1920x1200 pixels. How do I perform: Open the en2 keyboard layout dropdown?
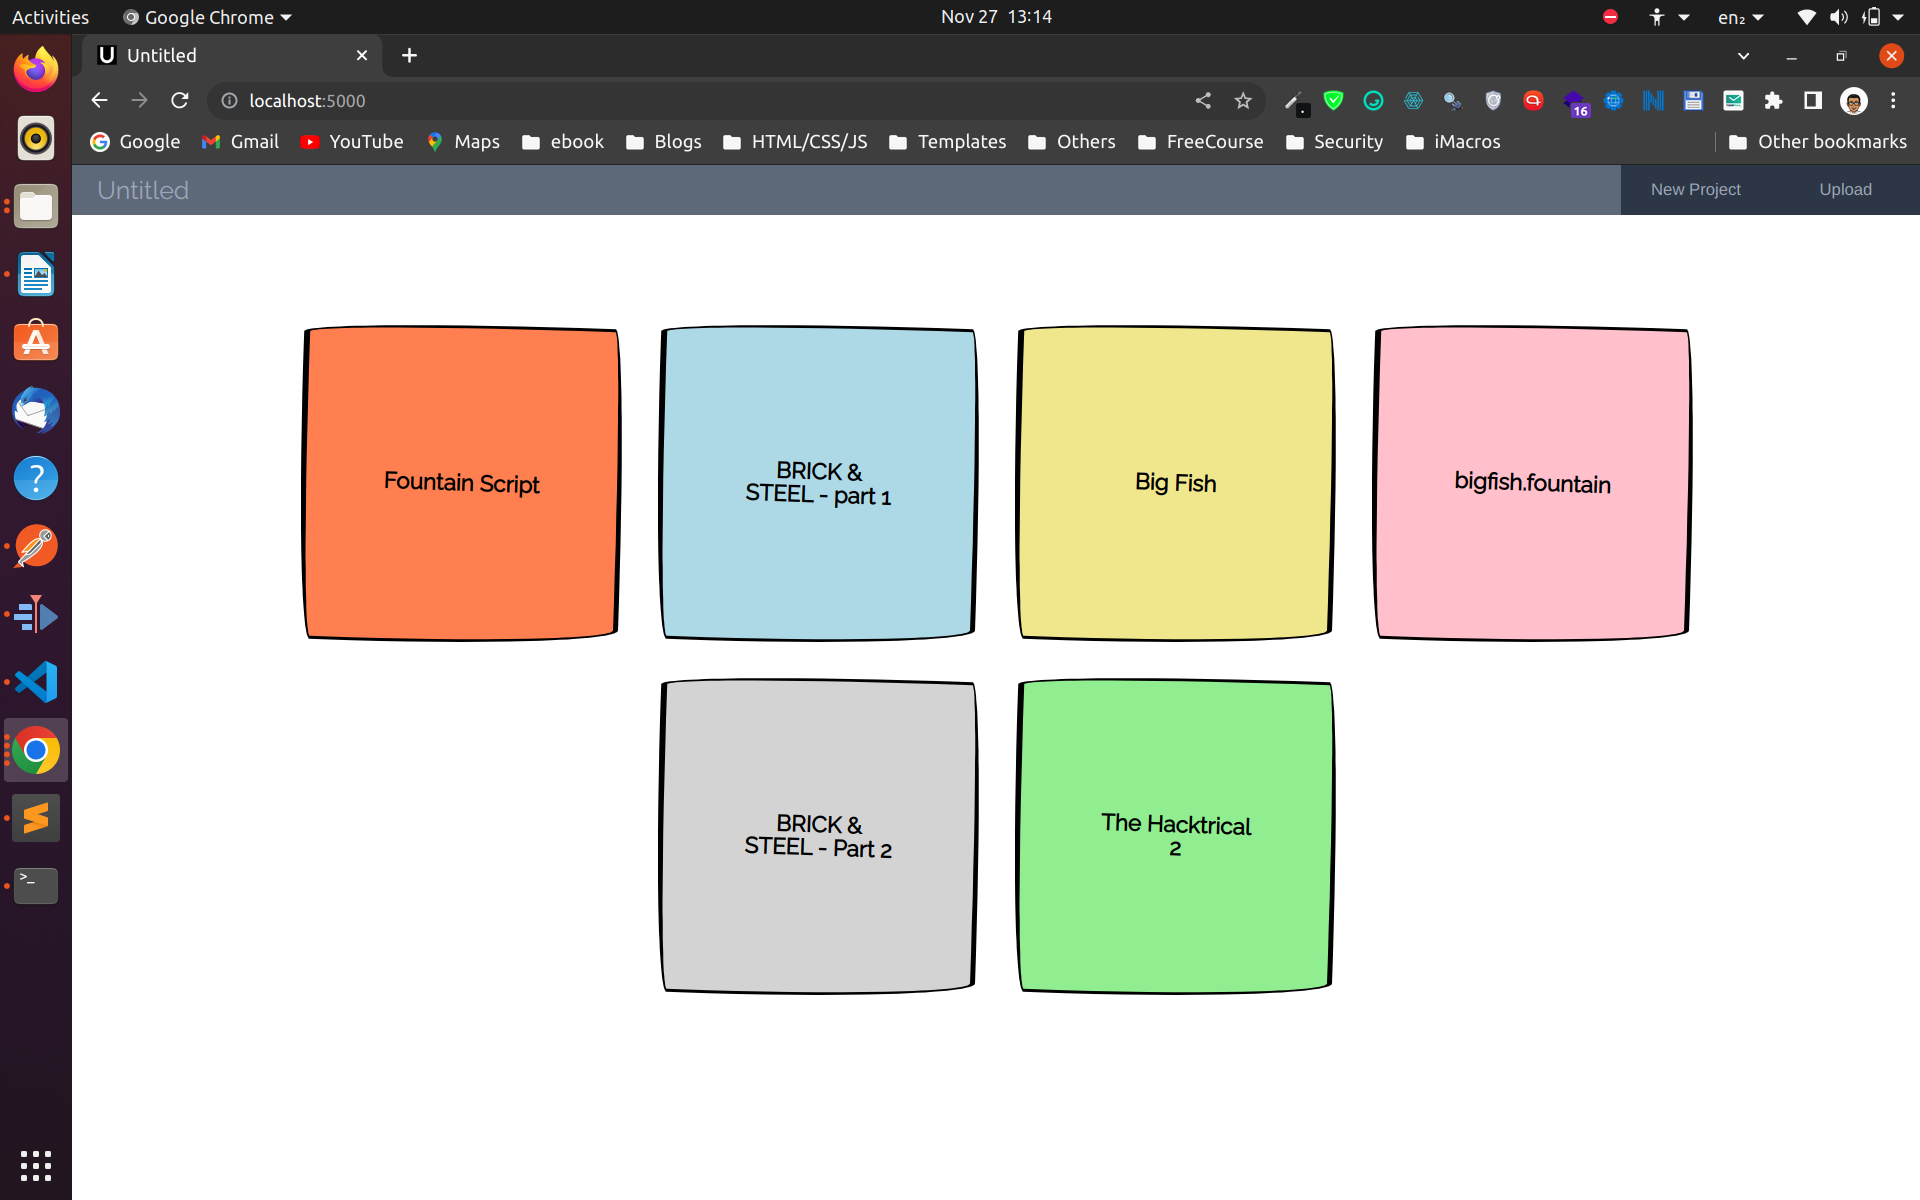click(1740, 17)
